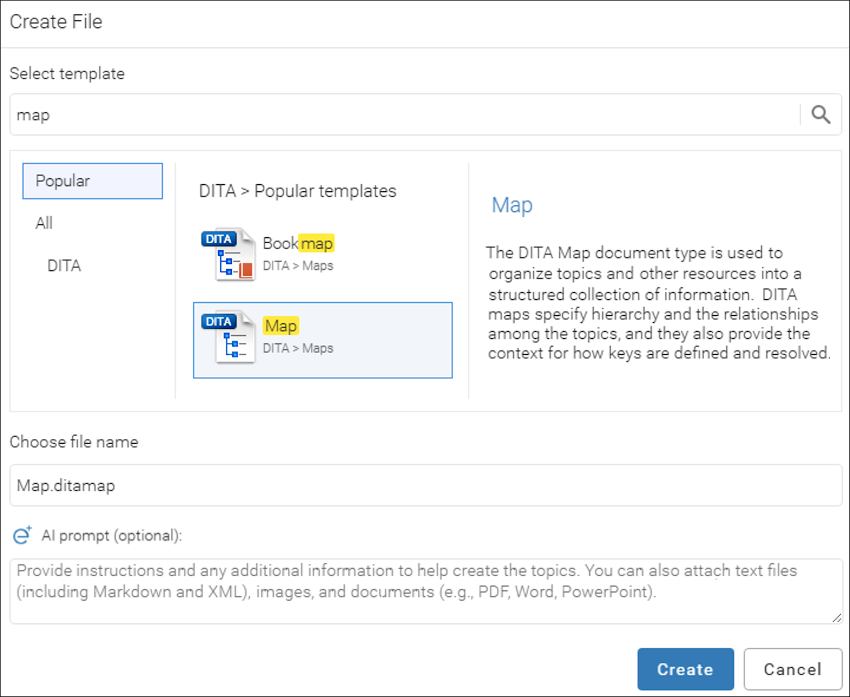Click DITA > Maps path under Map
This screenshot has width=850, height=697.
pos(298,348)
